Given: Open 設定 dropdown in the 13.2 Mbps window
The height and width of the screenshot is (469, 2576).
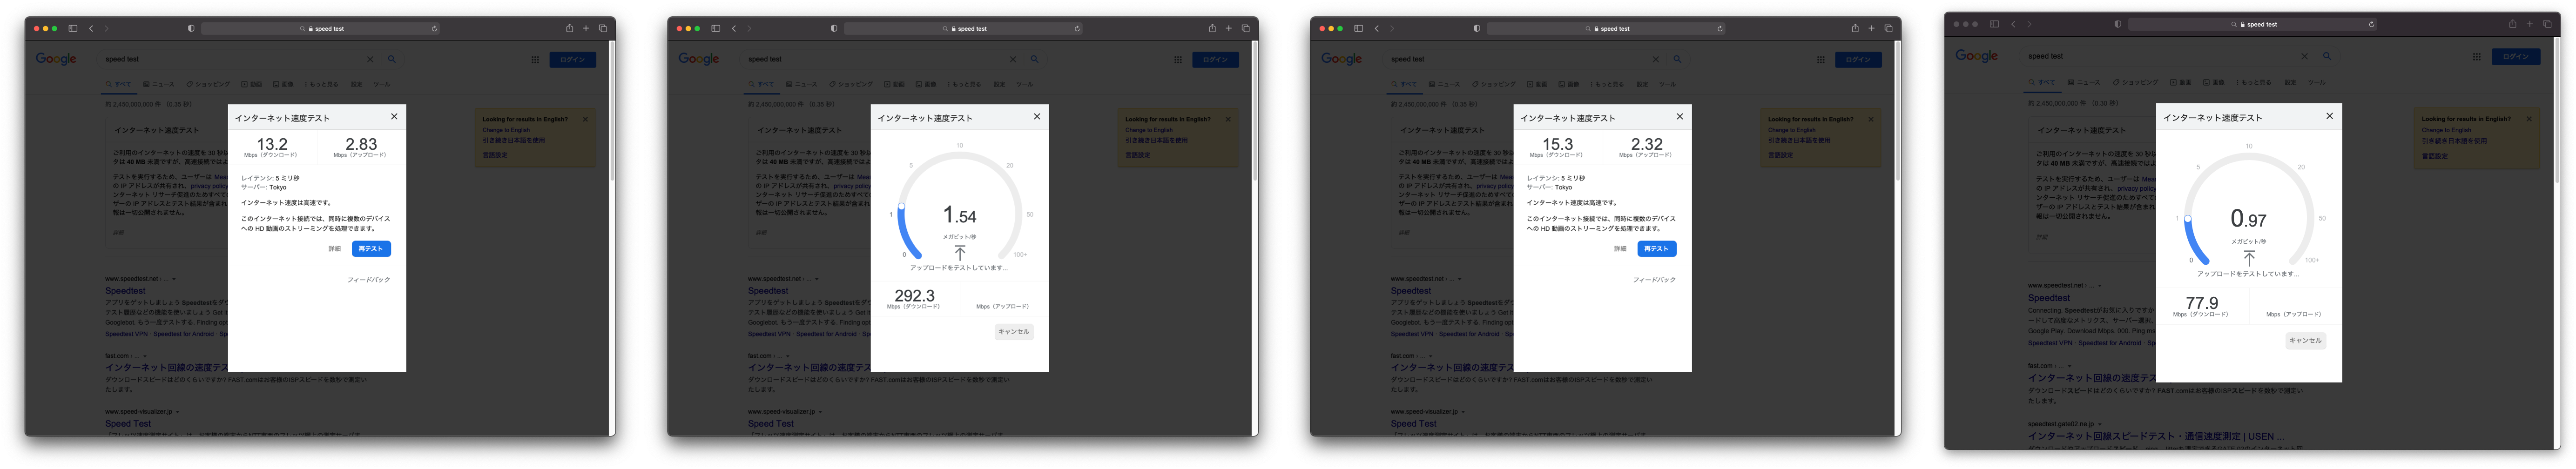Looking at the screenshot, I should click(x=357, y=84).
